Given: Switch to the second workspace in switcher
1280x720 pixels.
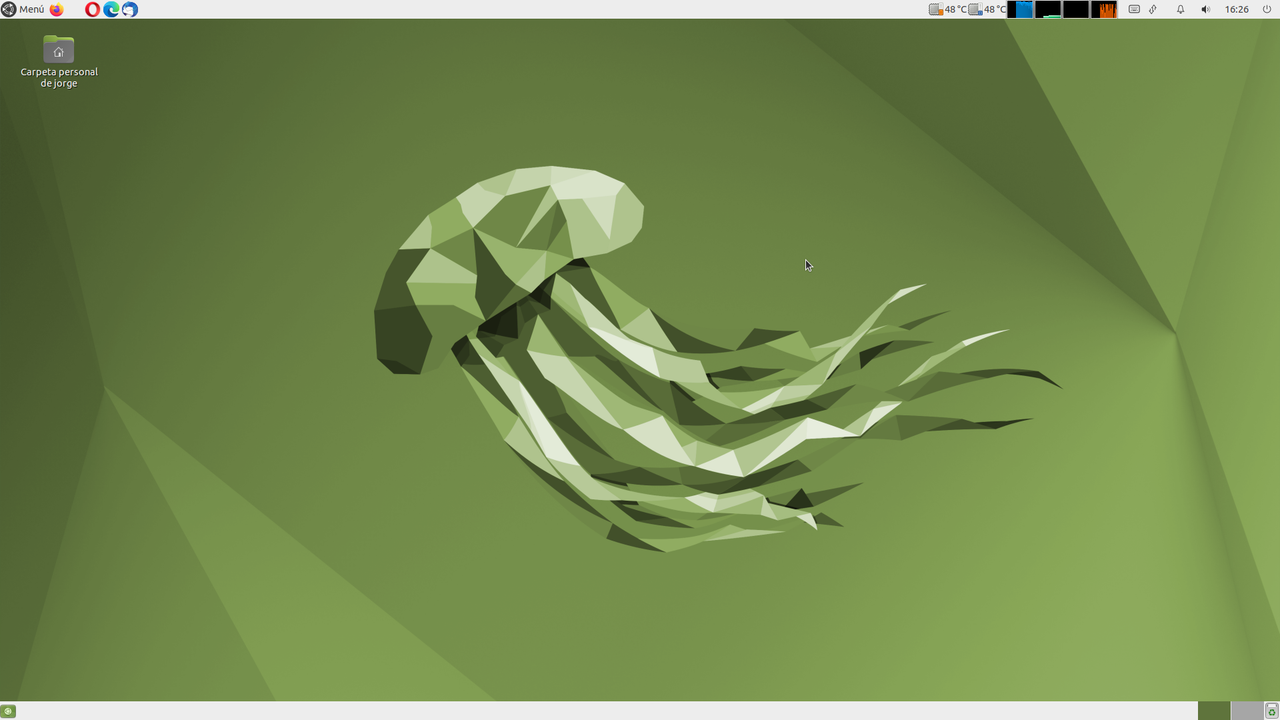Looking at the screenshot, I should point(1246,711).
